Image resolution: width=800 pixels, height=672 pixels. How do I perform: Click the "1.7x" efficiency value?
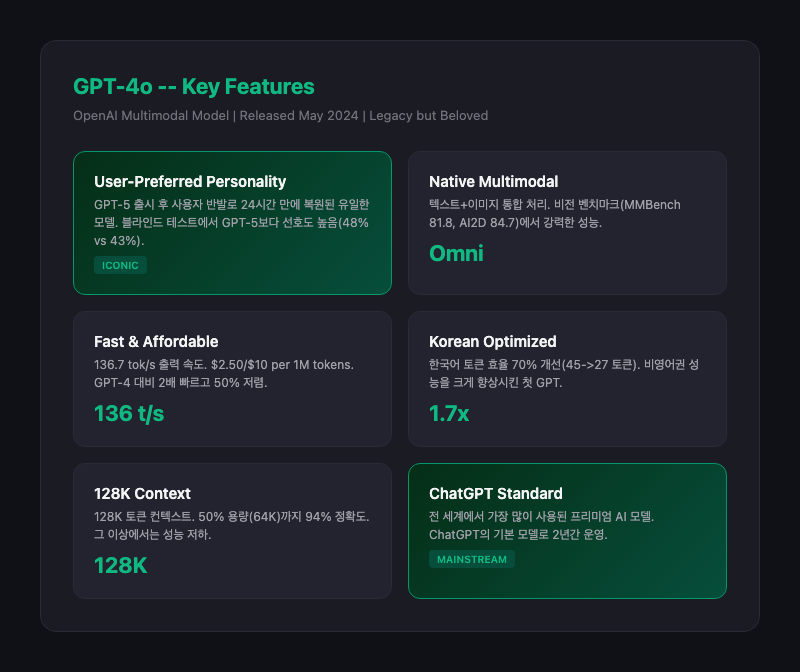(x=449, y=413)
